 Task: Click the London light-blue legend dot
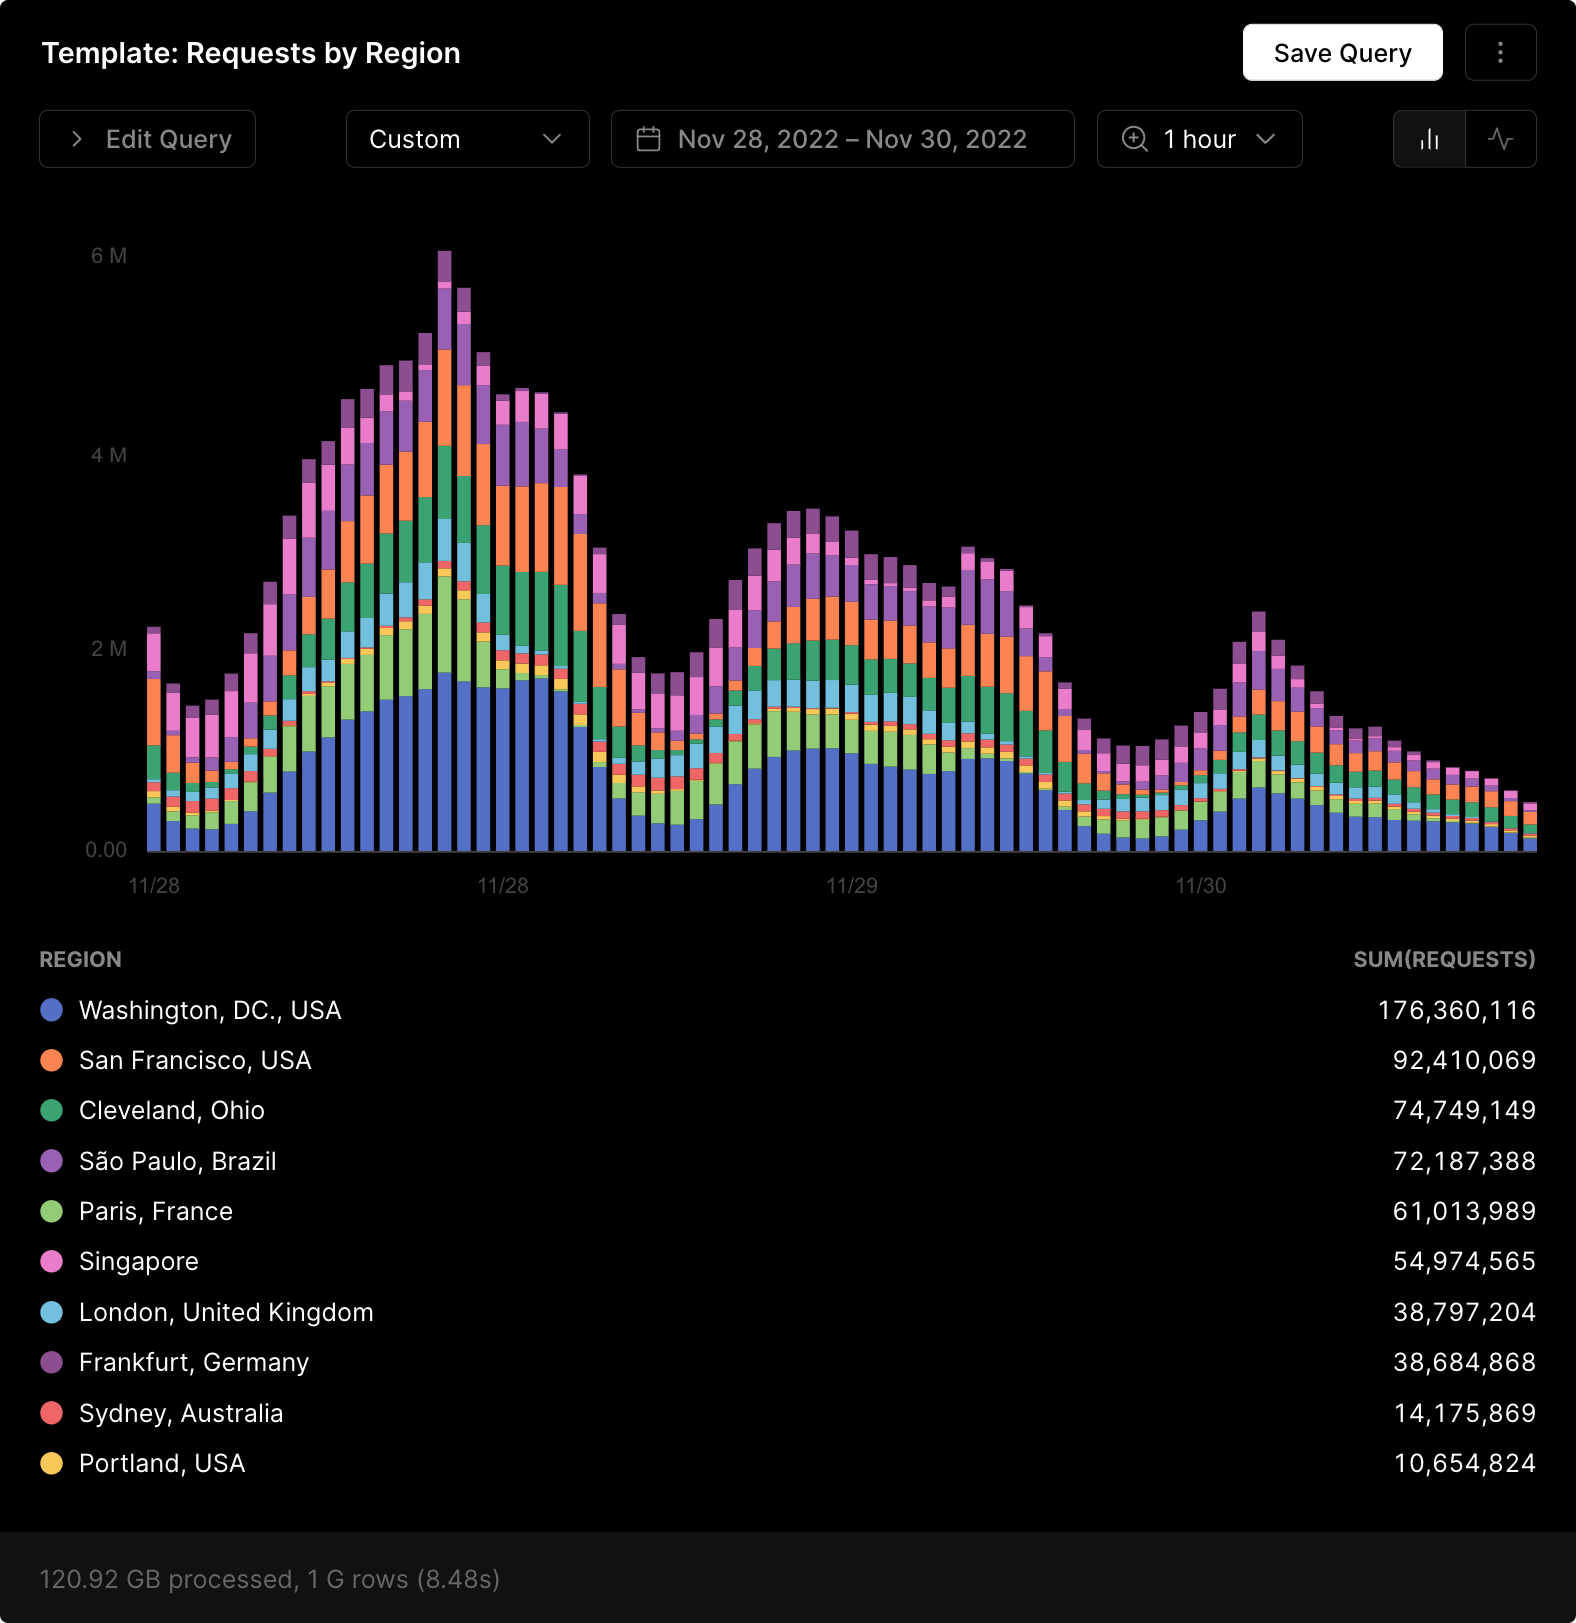point(52,1312)
